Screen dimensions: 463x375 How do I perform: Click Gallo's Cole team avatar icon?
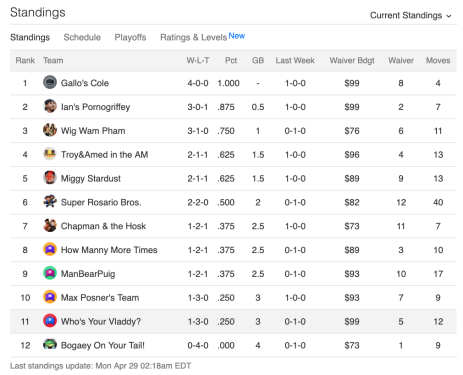(x=50, y=82)
